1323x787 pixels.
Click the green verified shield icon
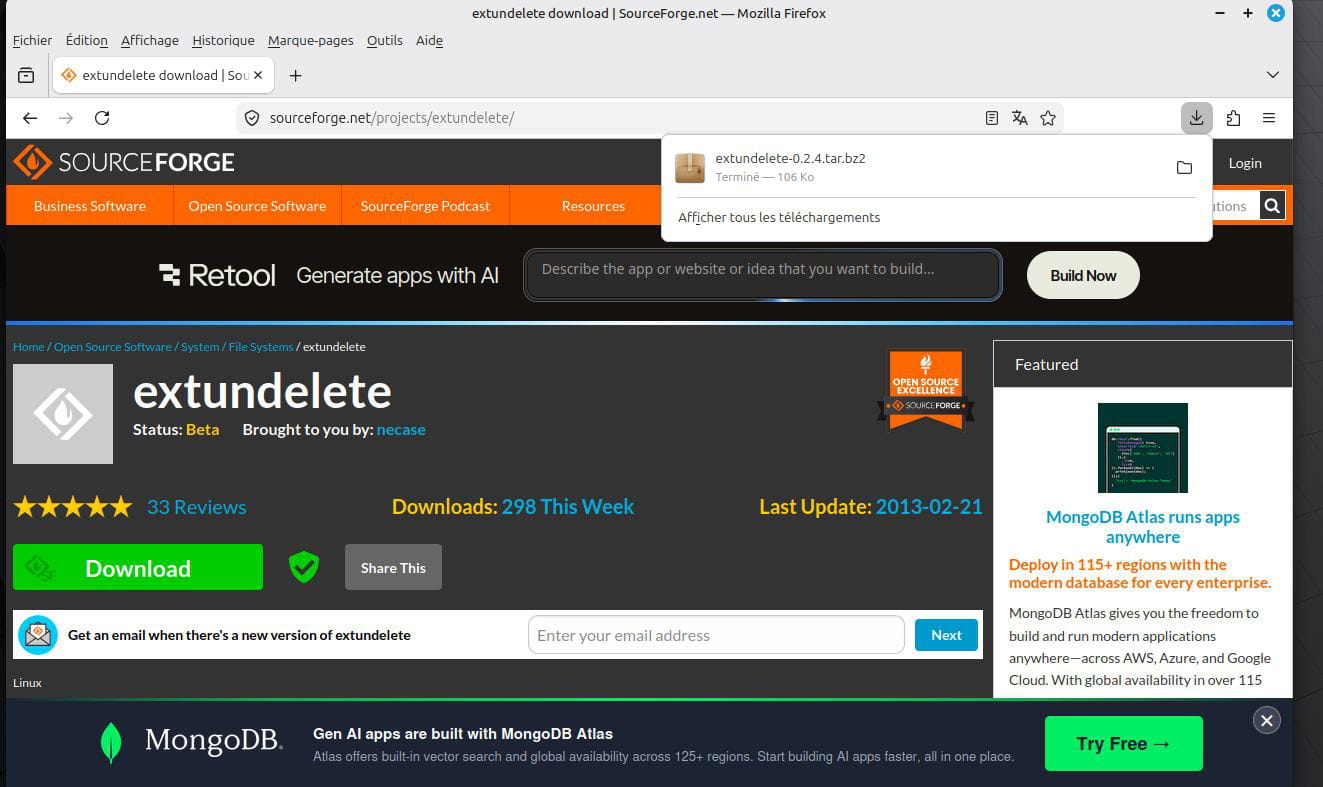click(304, 567)
